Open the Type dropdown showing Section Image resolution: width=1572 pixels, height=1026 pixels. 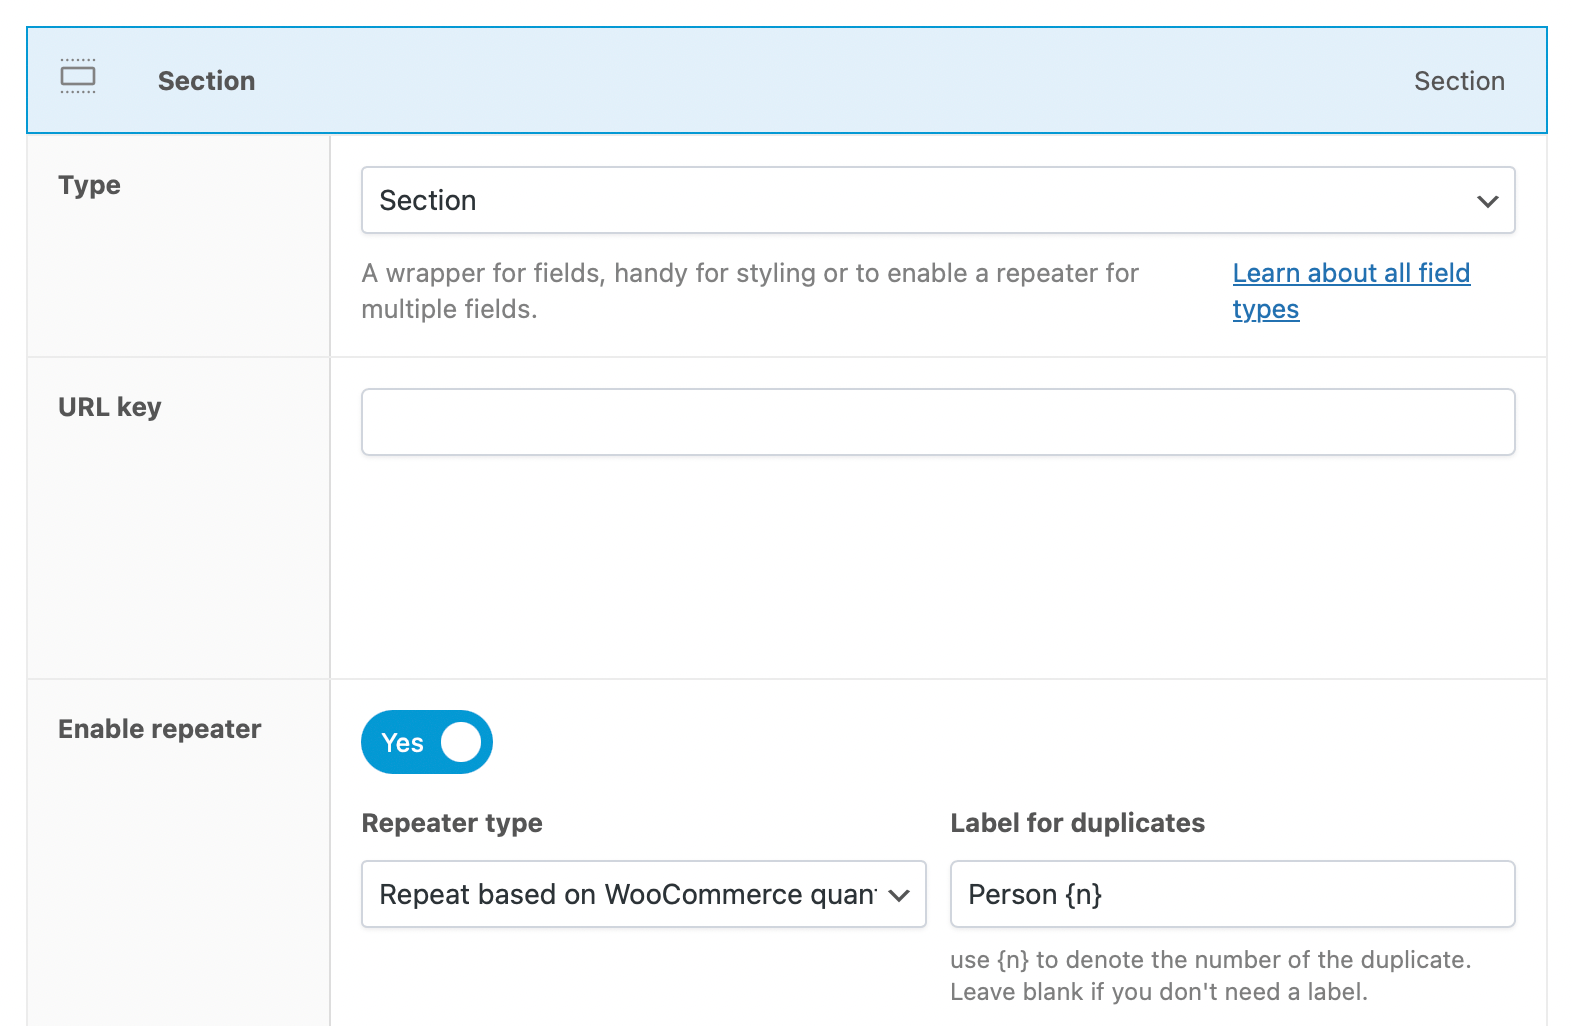click(920, 200)
